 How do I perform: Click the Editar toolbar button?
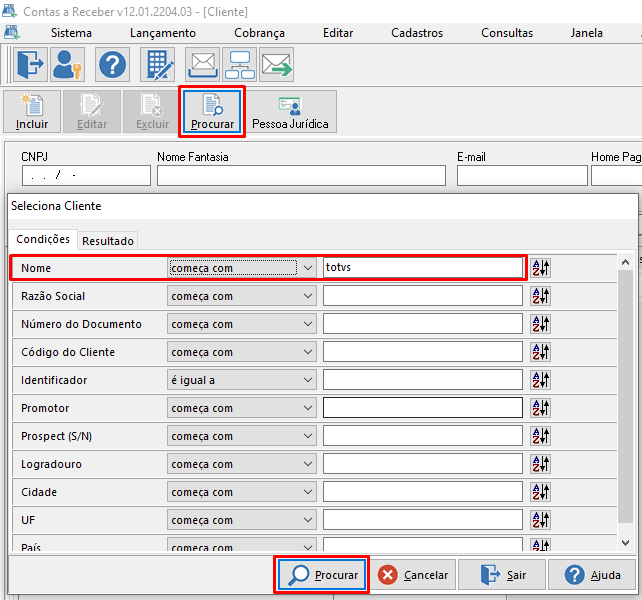92,112
